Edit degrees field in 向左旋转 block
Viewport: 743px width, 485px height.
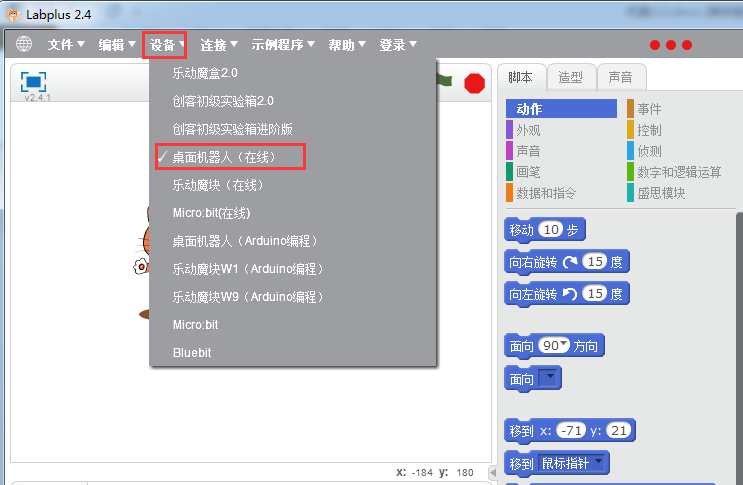coord(595,294)
